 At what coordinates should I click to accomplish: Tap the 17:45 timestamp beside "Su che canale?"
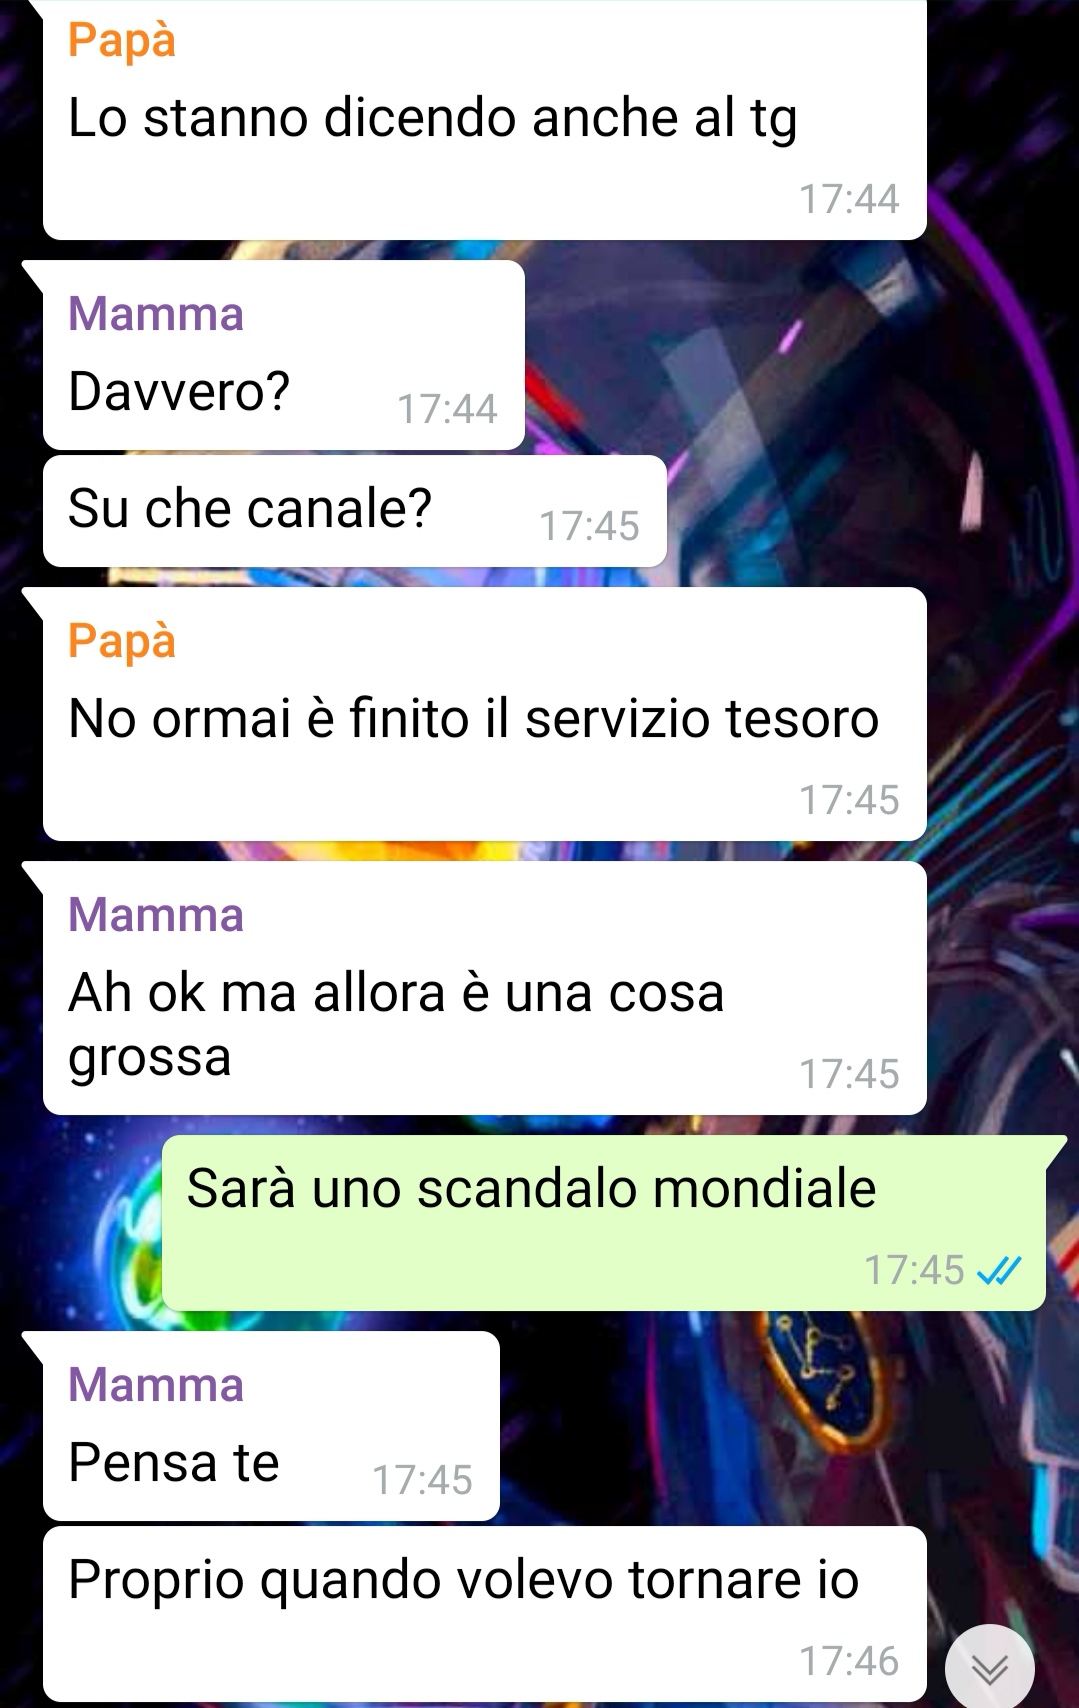click(589, 526)
